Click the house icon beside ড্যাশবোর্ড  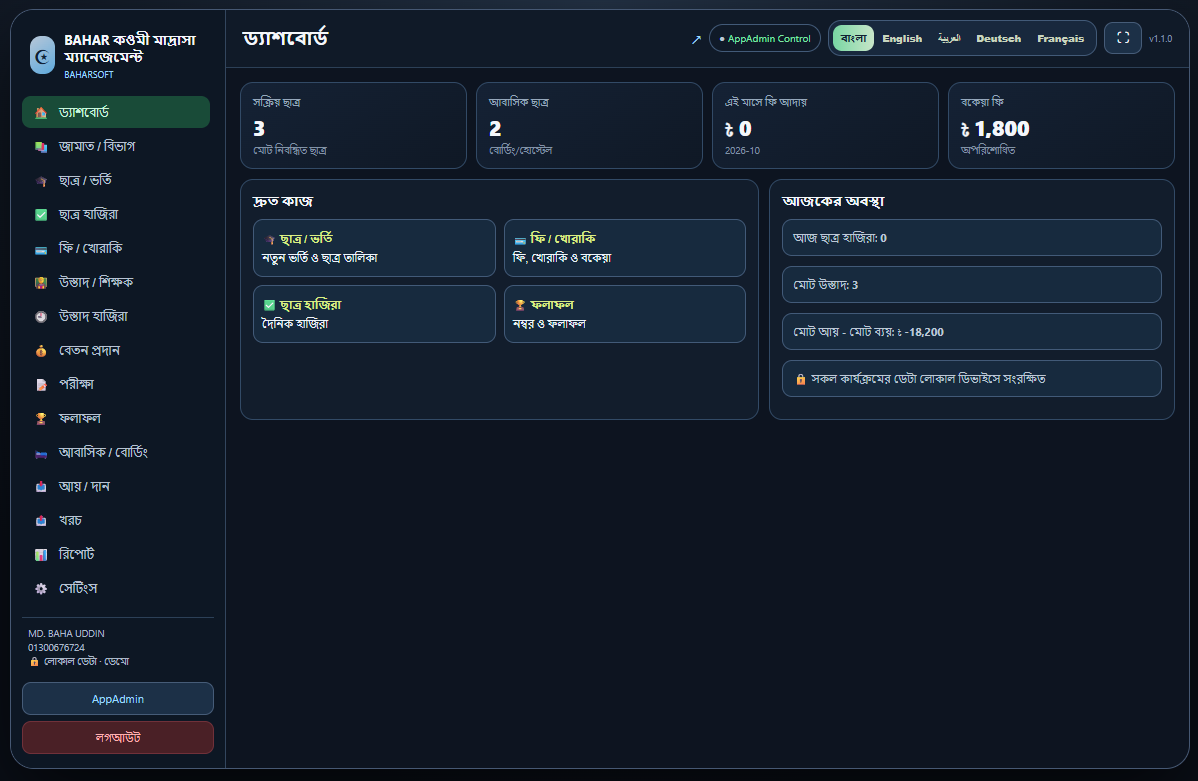tap(41, 112)
